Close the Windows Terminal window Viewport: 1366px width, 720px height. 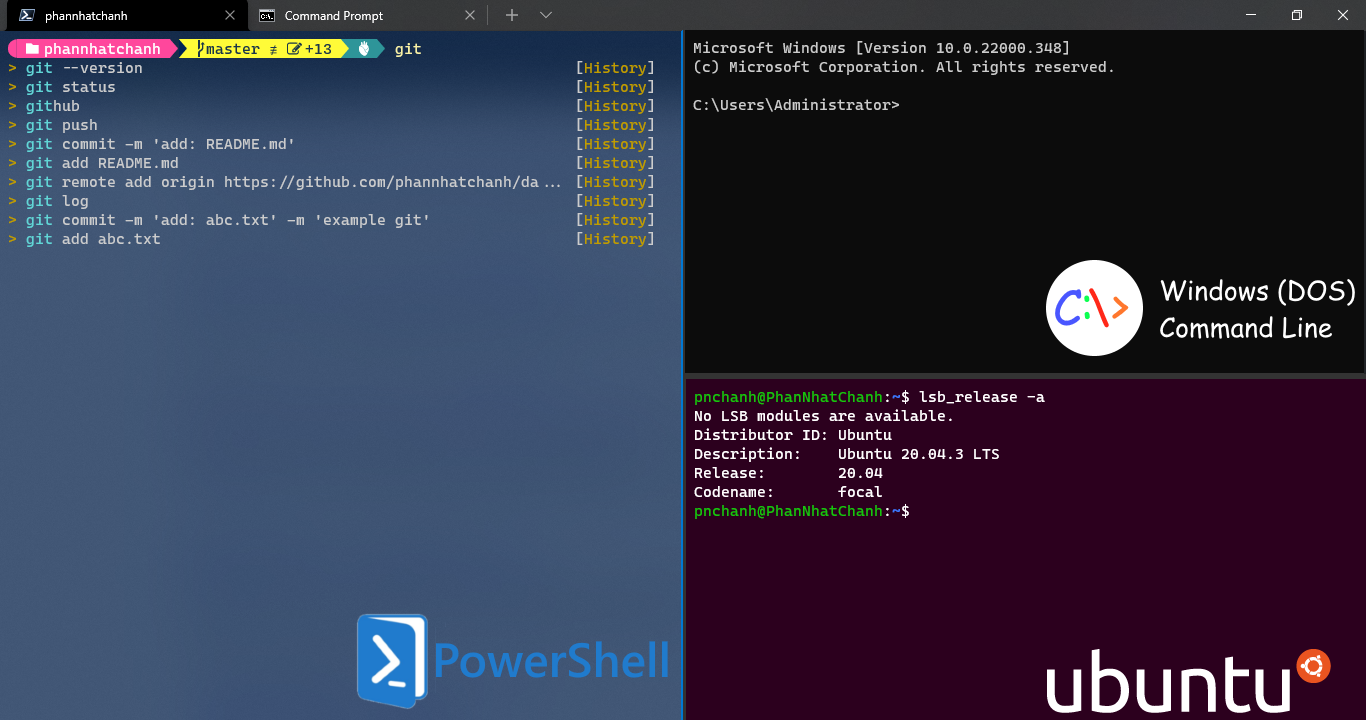(1343, 15)
